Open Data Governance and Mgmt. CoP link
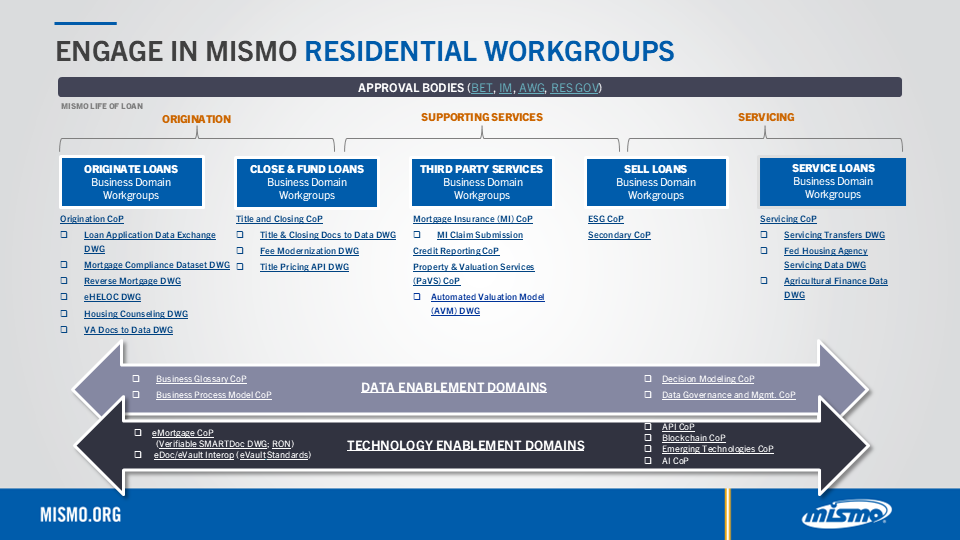 [729, 395]
